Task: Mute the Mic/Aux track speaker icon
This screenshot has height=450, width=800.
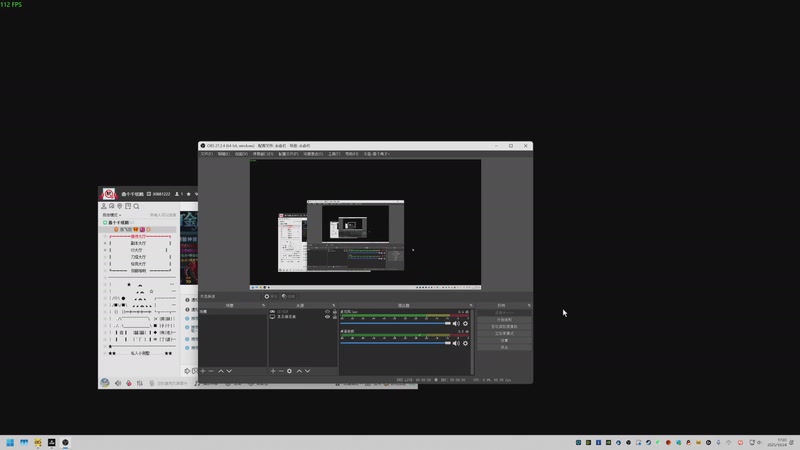Action: point(456,323)
